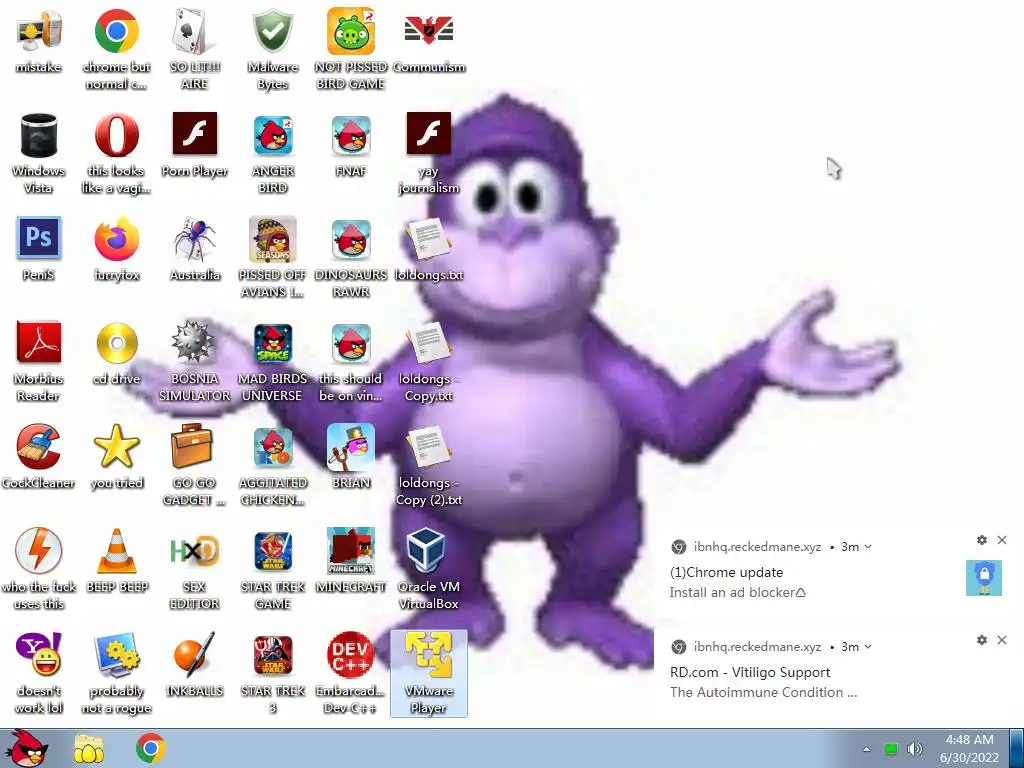Image resolution: width=1024 pixels, height=768 pixels.
Task: Select the red Opera 'this looks like' icon
Action: point(116,153)
